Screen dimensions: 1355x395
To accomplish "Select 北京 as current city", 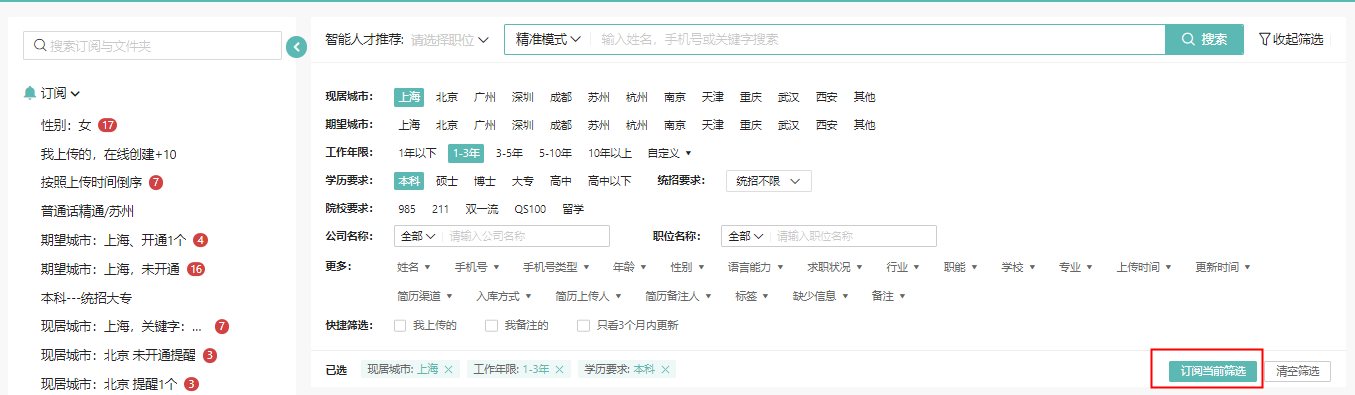I will point(447,97).
